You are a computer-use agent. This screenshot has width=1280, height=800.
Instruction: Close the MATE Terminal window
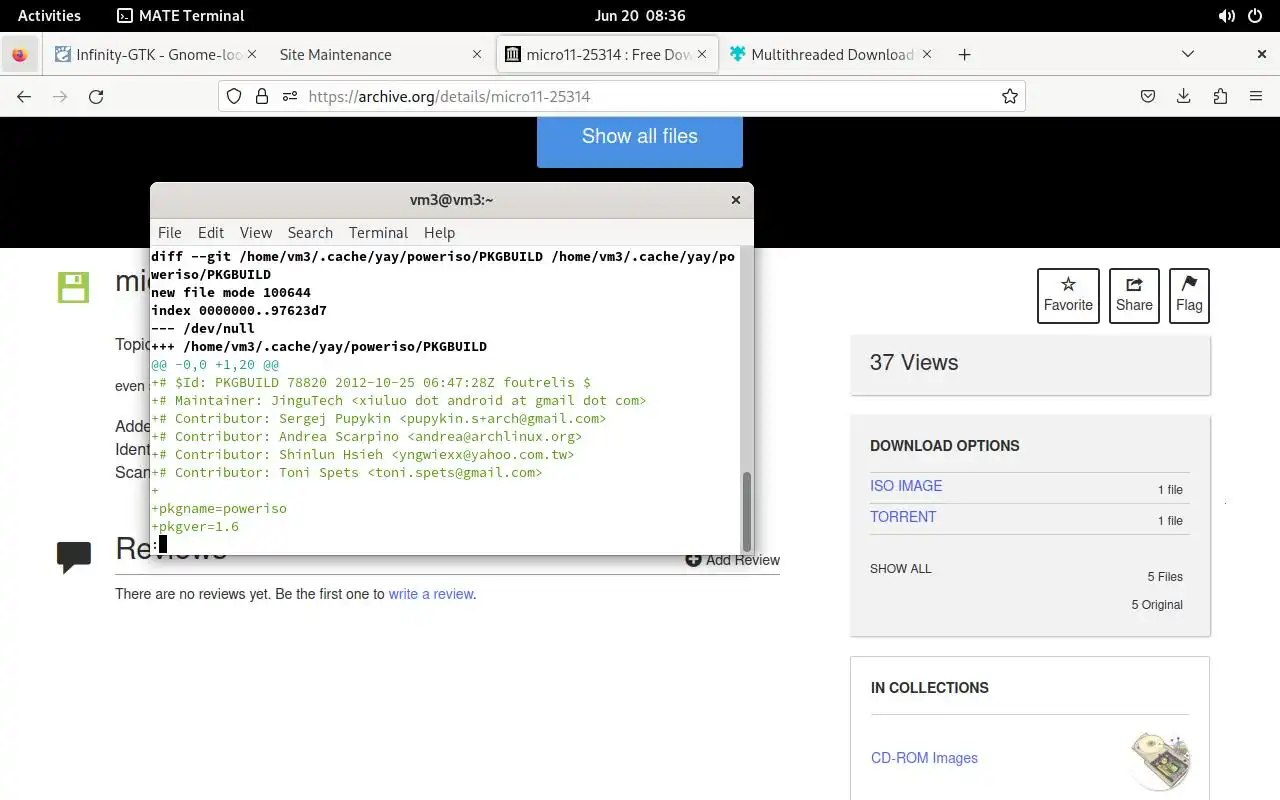point(736,200)
